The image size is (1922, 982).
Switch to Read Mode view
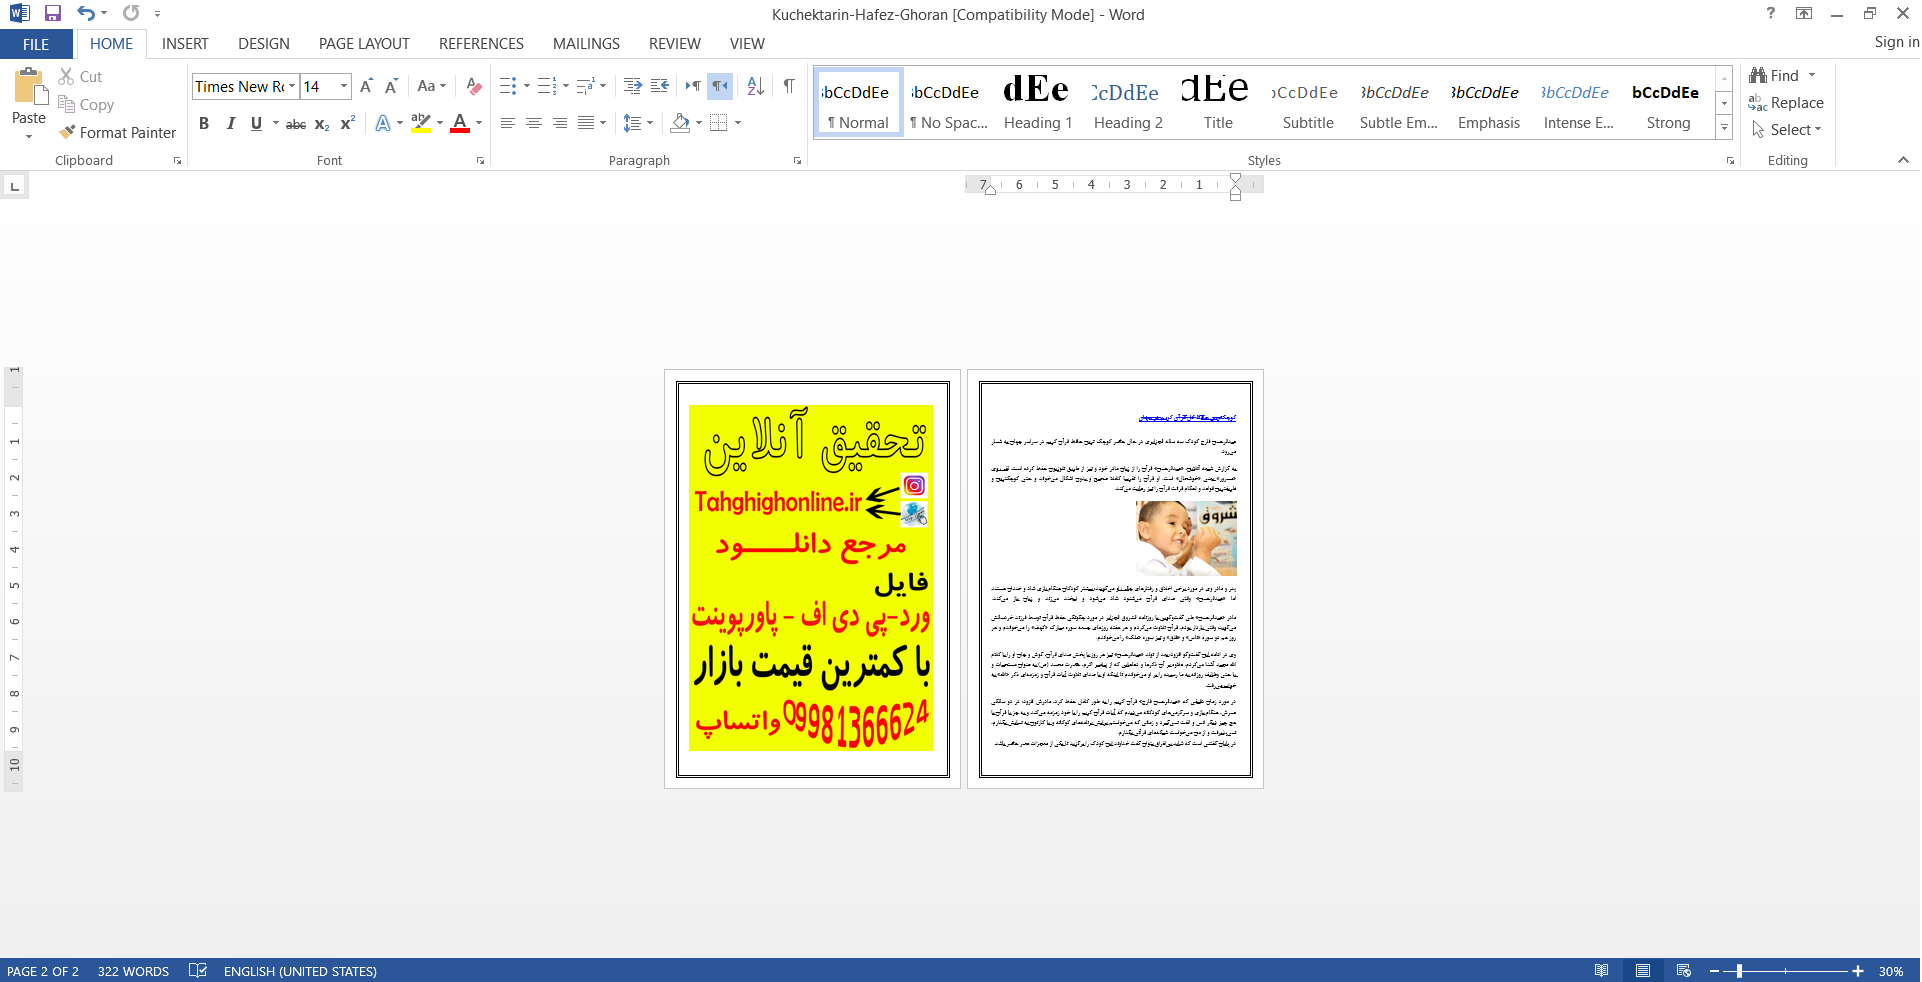pos(1601,971)
